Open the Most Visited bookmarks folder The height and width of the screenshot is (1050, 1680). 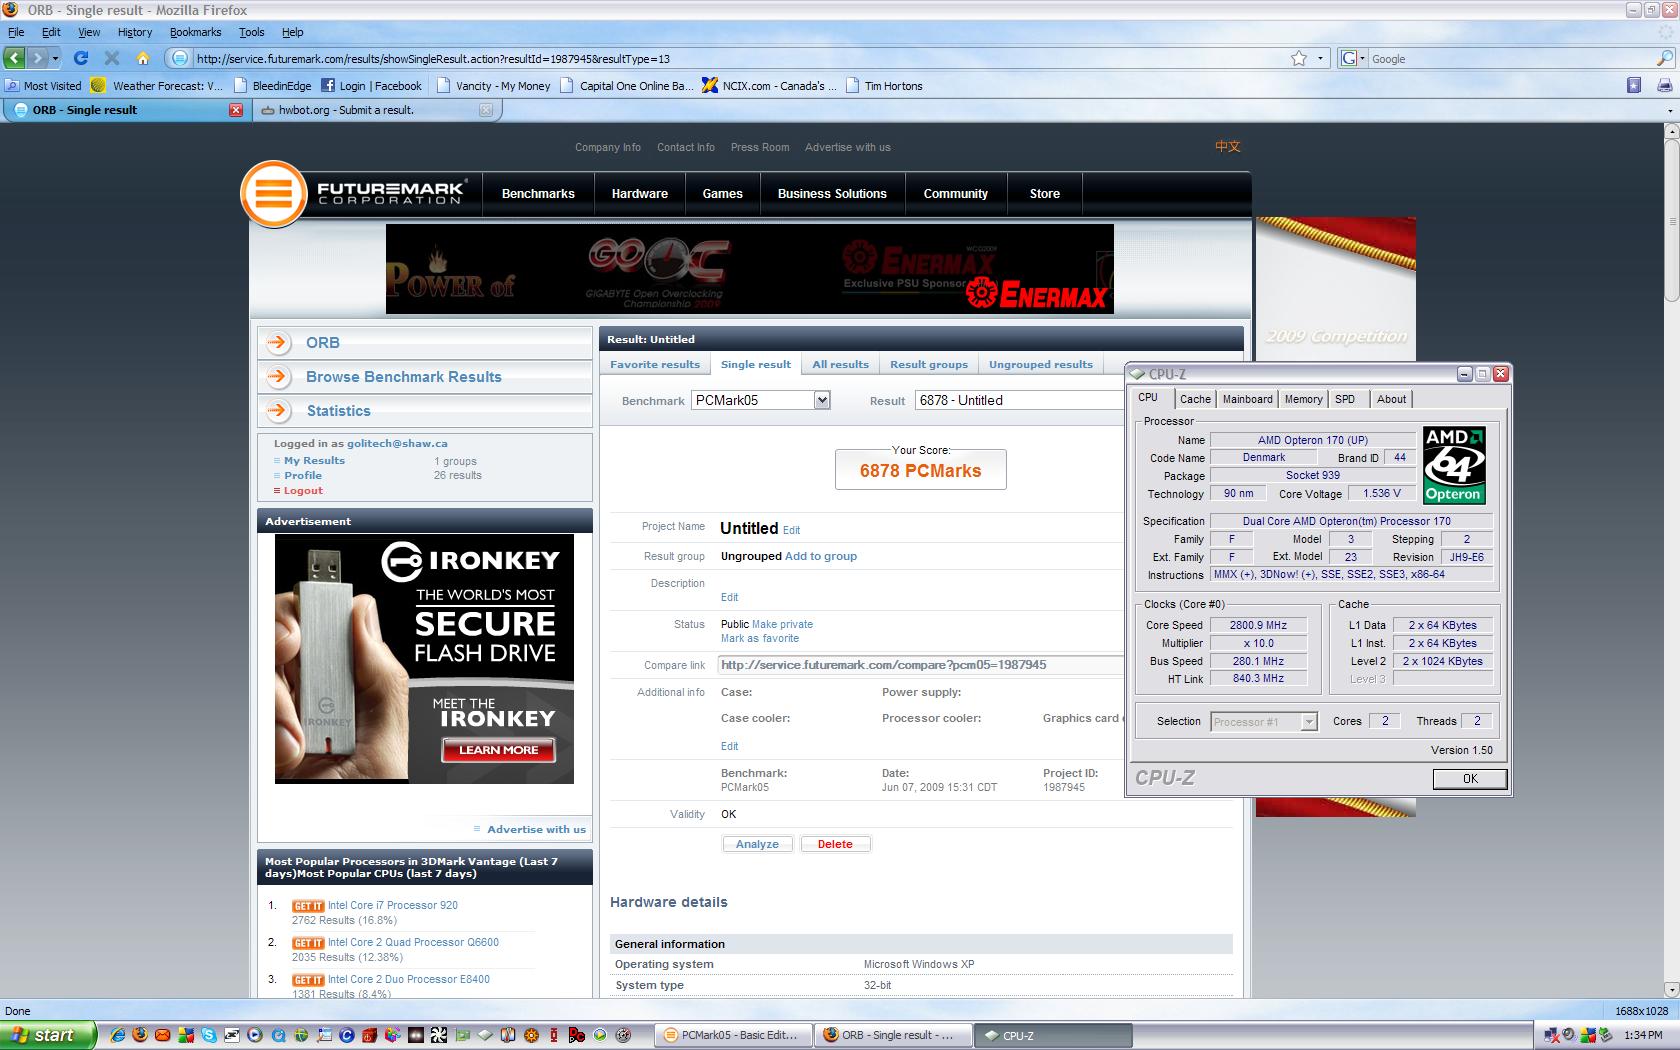tap(44, 86)
